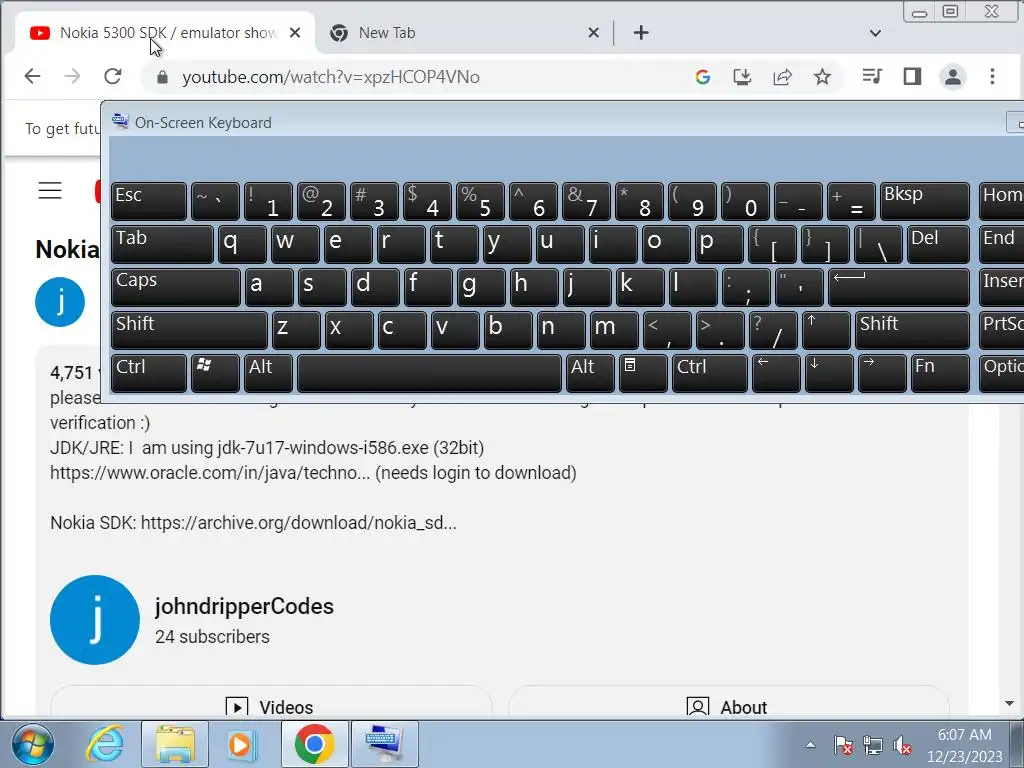Click Tab key on On-Screen Keyboard
Image resolution: width=1024 pixels, height=768 pixels.
(x=162, y=244)
